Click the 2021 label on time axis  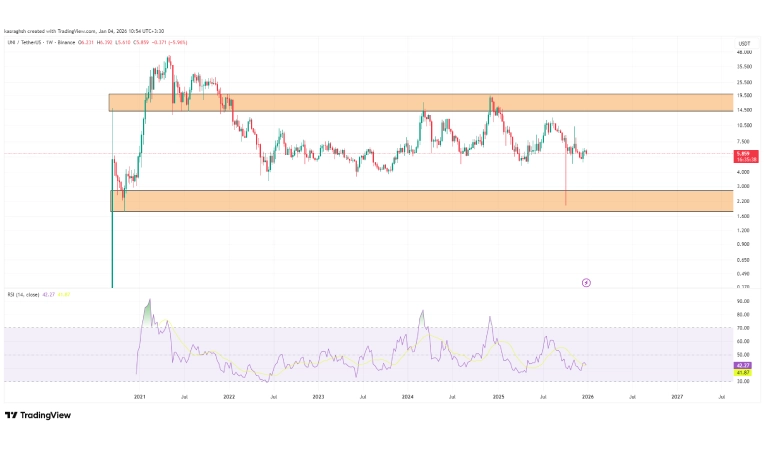(x=140, y=397)
